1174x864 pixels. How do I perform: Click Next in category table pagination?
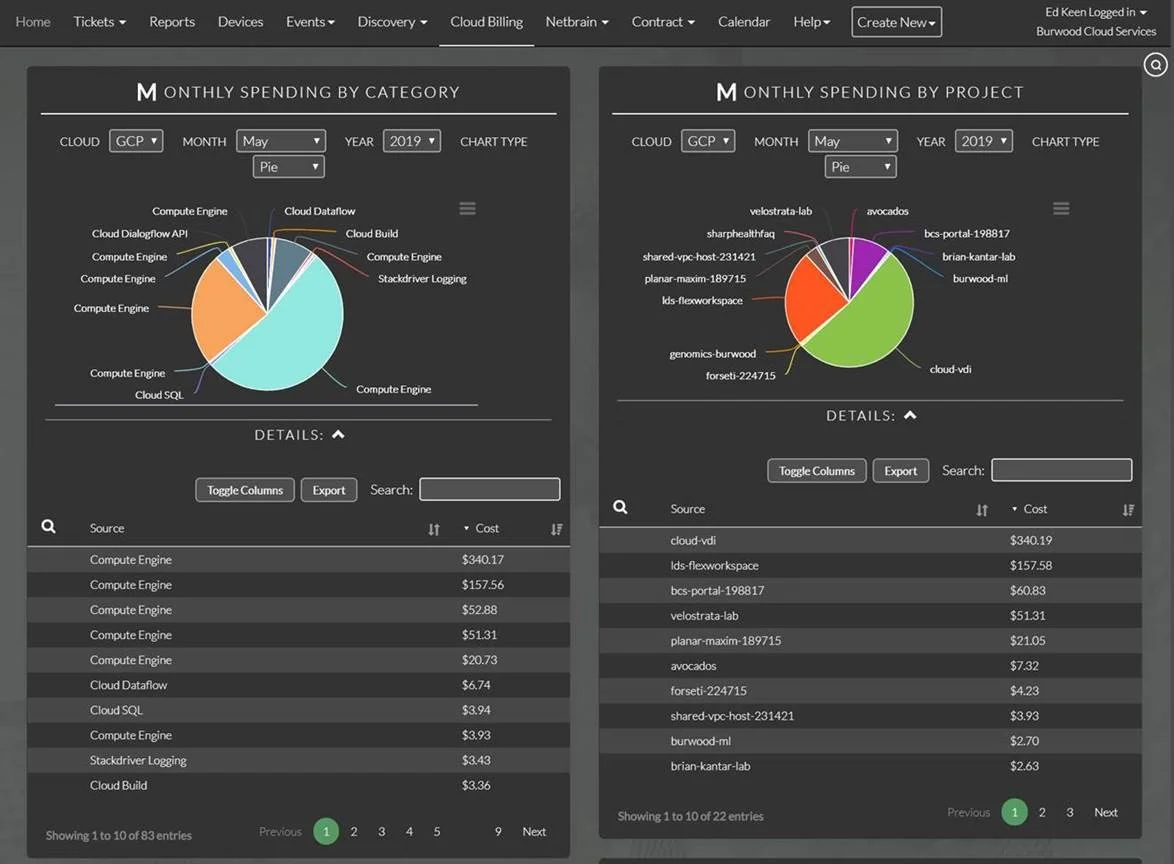(534, 831)
